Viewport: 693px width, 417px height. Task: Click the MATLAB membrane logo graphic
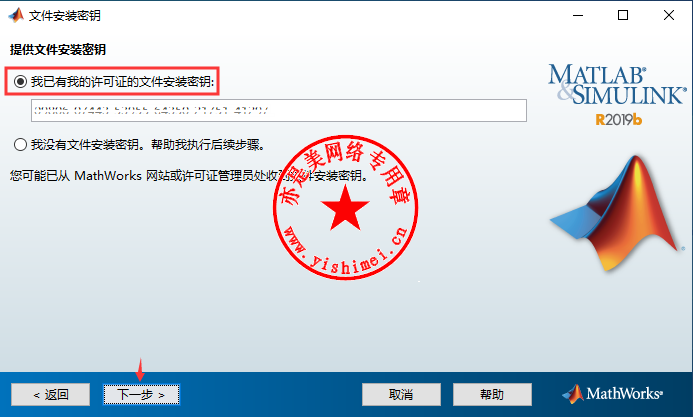[x=616, y=213]
